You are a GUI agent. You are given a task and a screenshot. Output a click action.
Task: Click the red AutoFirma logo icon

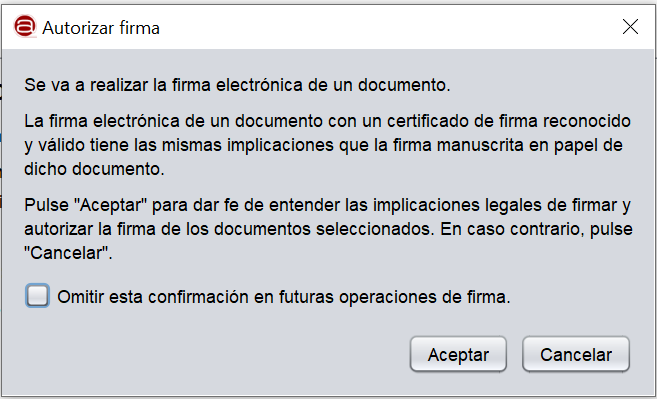click(25, 27)
